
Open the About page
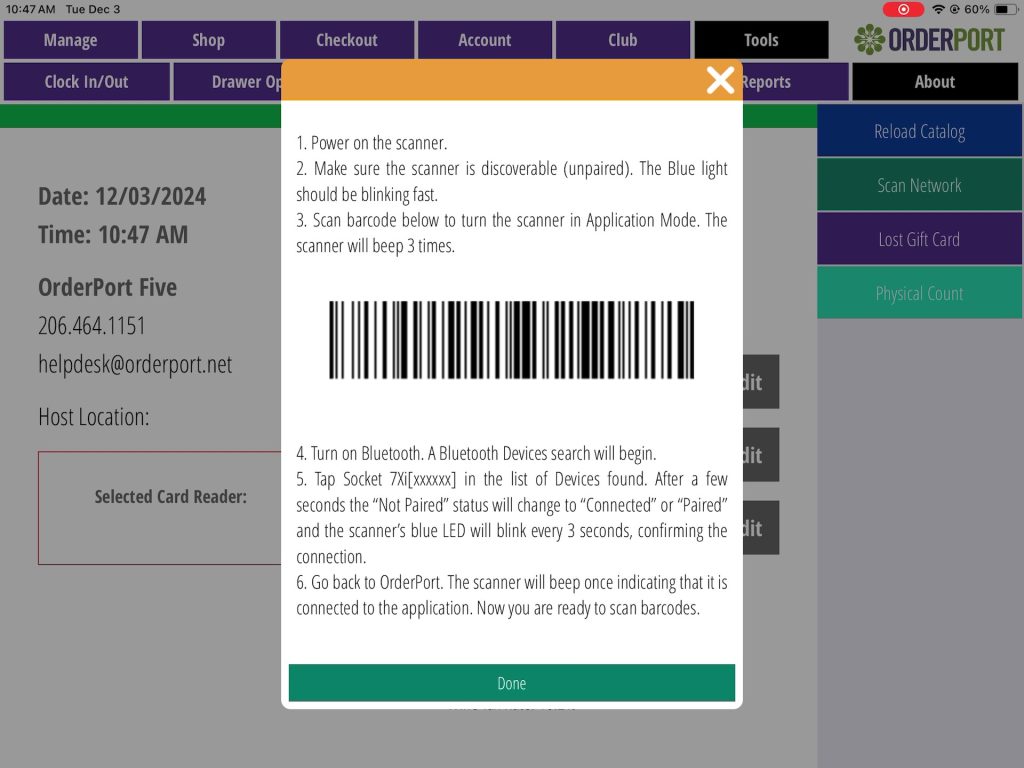point(934,82)
